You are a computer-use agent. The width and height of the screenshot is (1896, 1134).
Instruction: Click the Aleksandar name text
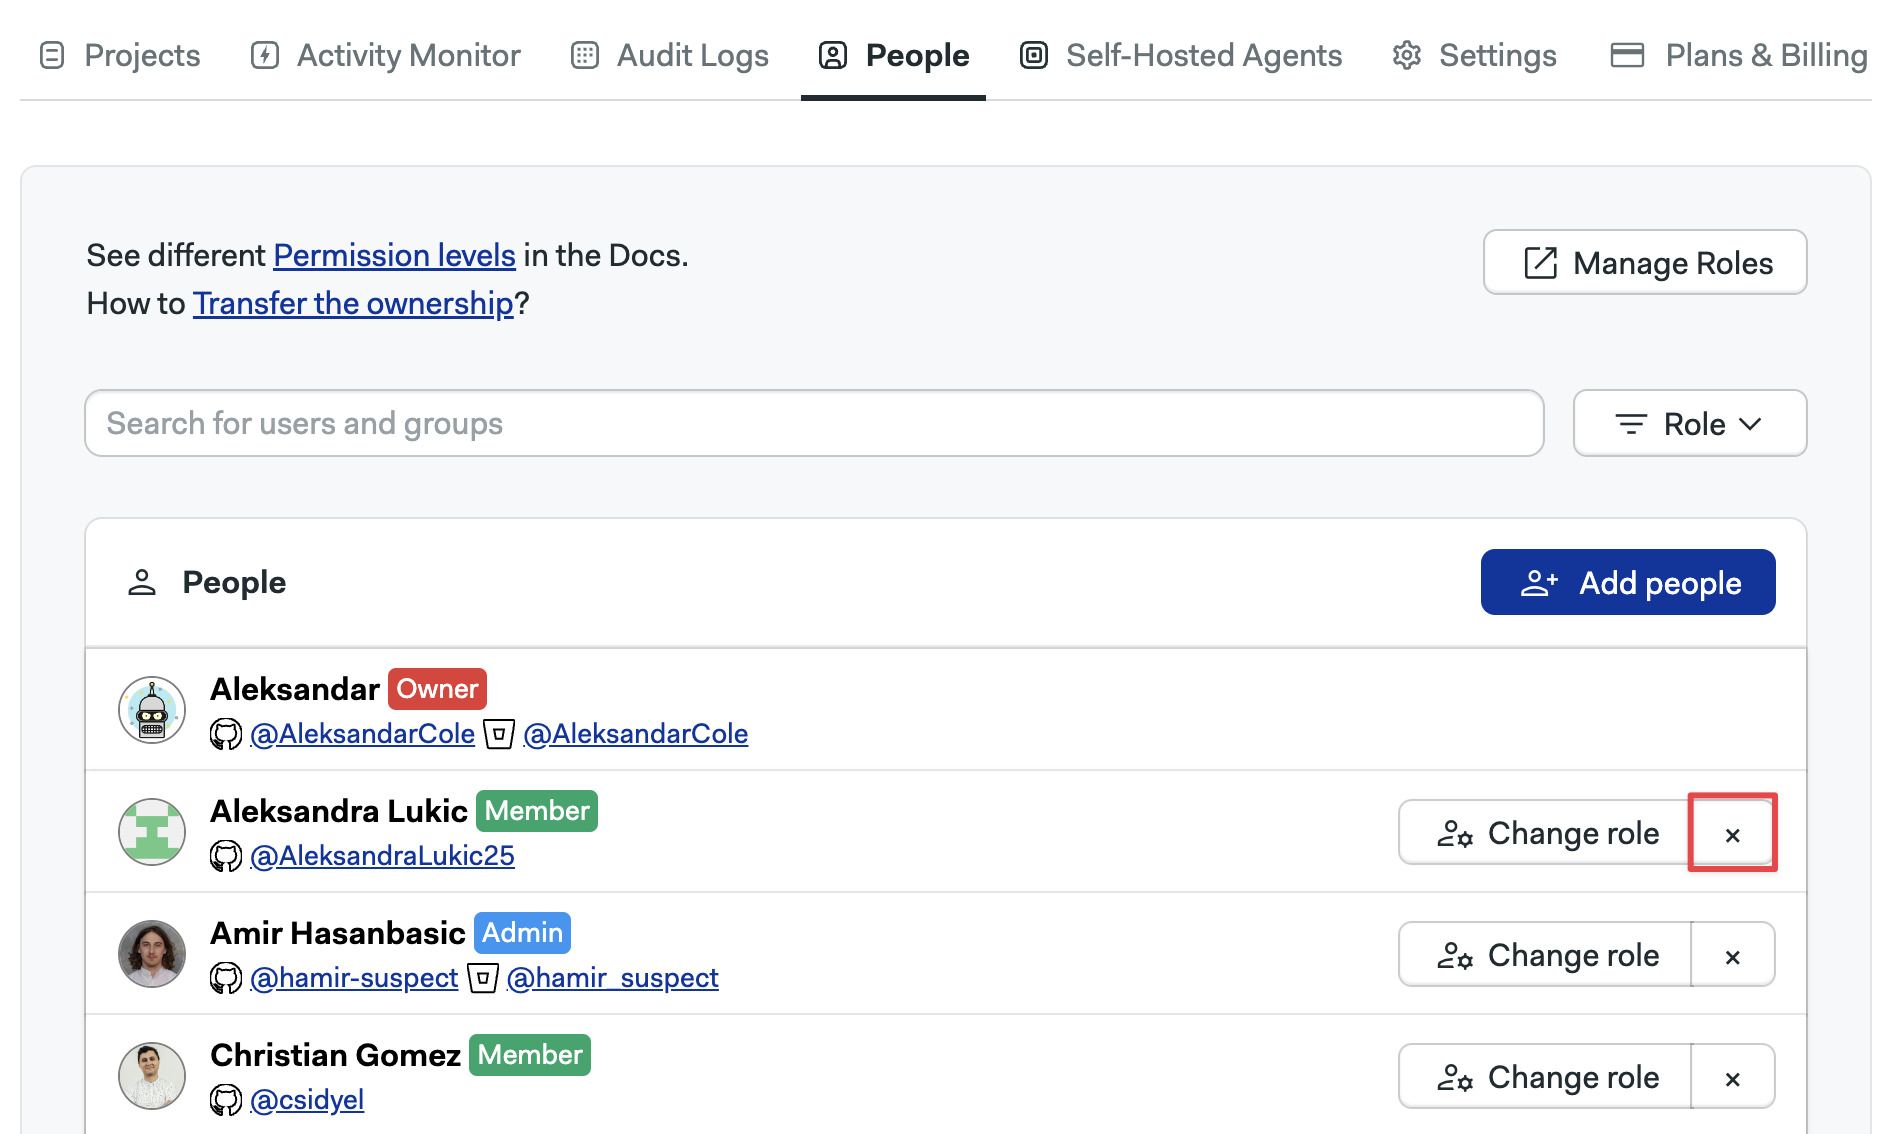coord(295,689)
